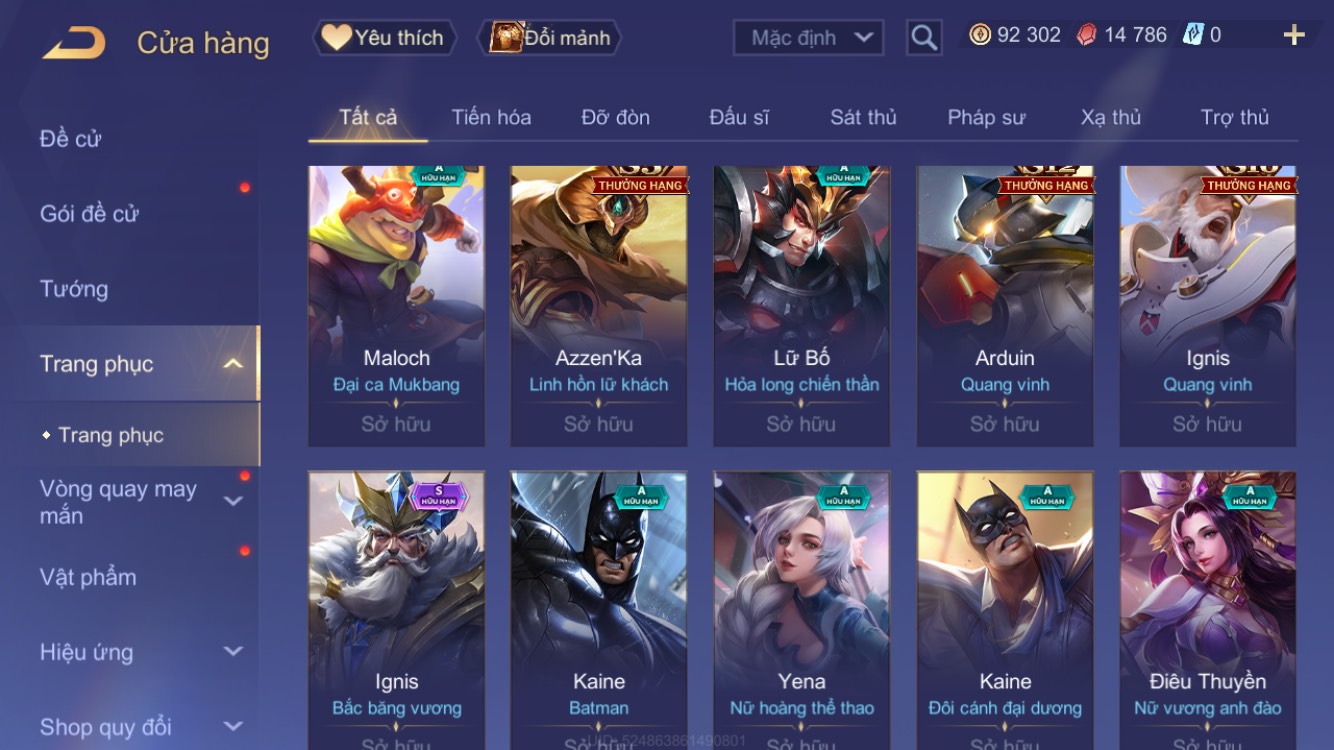This screenshot has height=750, width=1334.
Task: Collapse the Trang phục sidebar section
Action: pos(232,364)
